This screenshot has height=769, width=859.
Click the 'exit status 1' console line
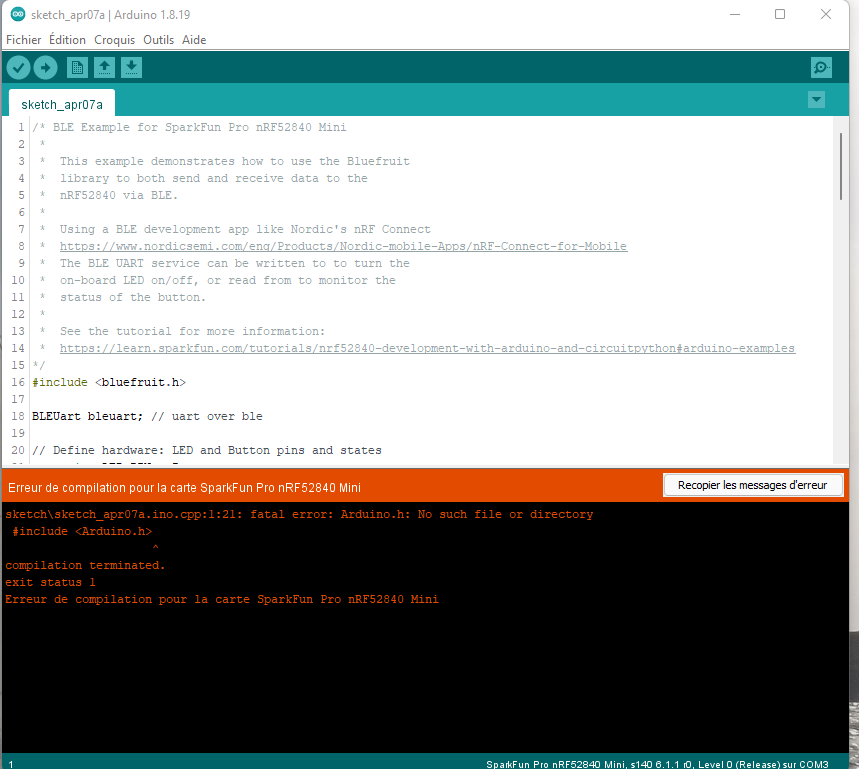tap(50, 582)
